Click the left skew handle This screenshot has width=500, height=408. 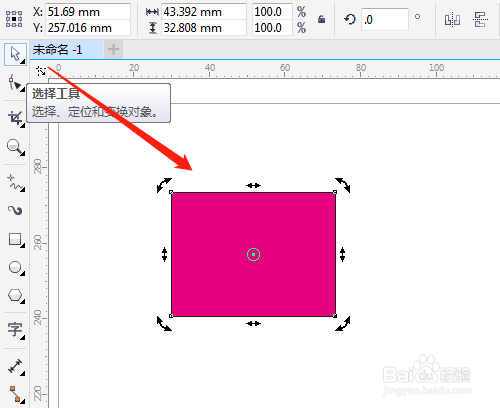click(x=164, y=254)
